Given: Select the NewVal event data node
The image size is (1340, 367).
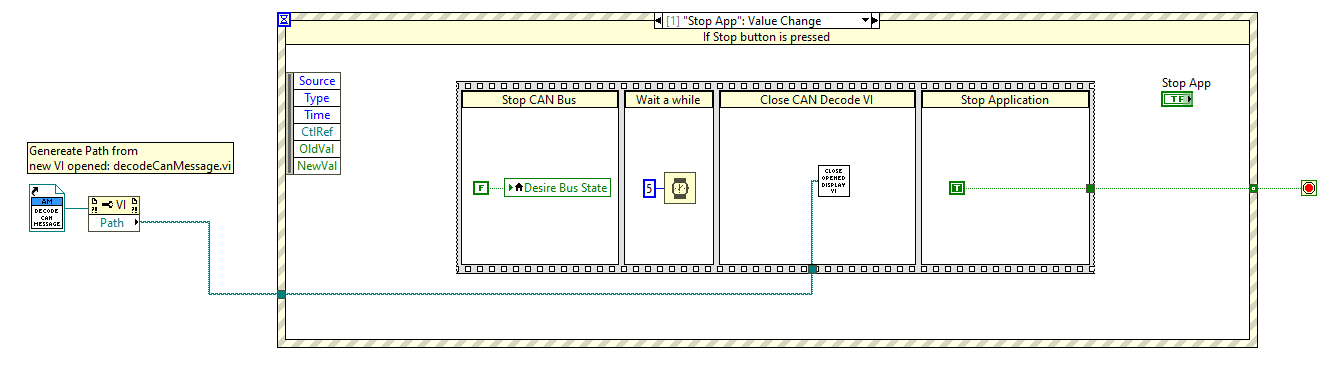Looking at the screenshot, I should pyautogui.click(x=316, y=166).
